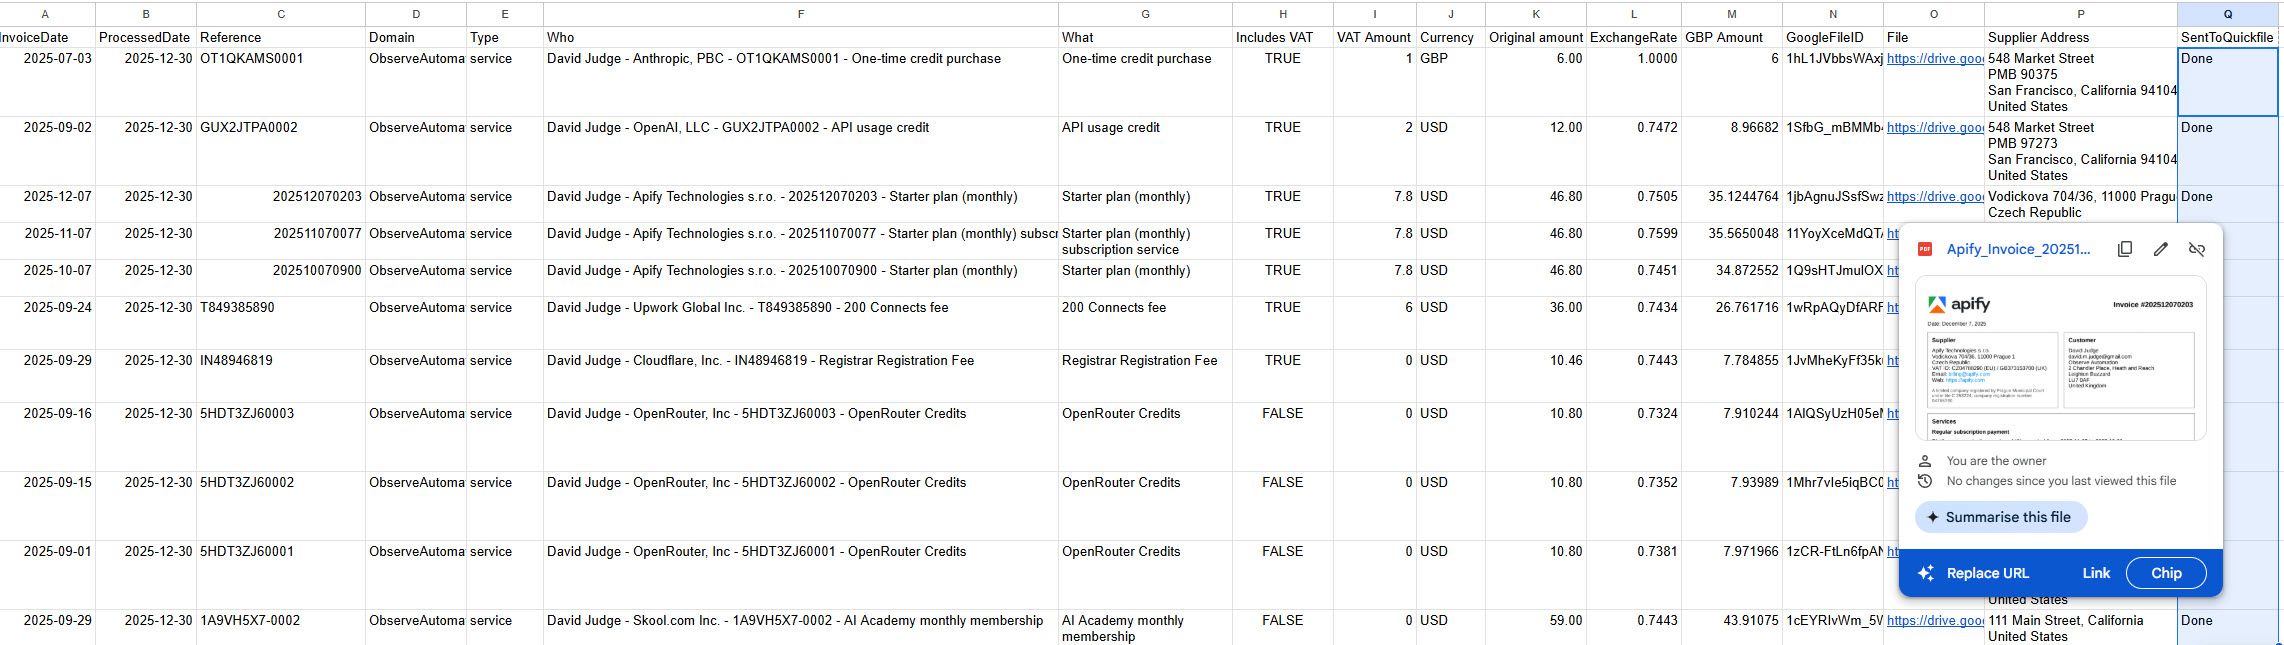
Task: Open Drive link for Apify invoice 202512070203
Action: coord(1935,197)
